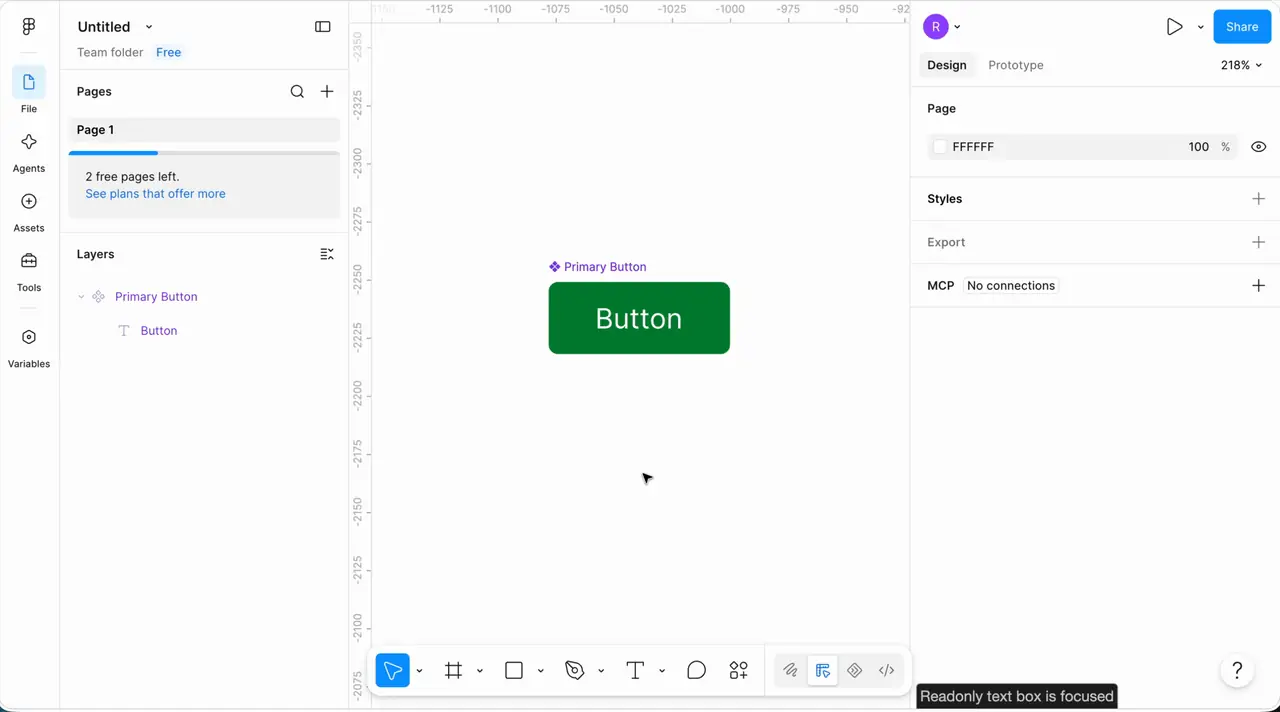Click the user avatar R
The image size is (1280, 712).
(x=935, y=27)
